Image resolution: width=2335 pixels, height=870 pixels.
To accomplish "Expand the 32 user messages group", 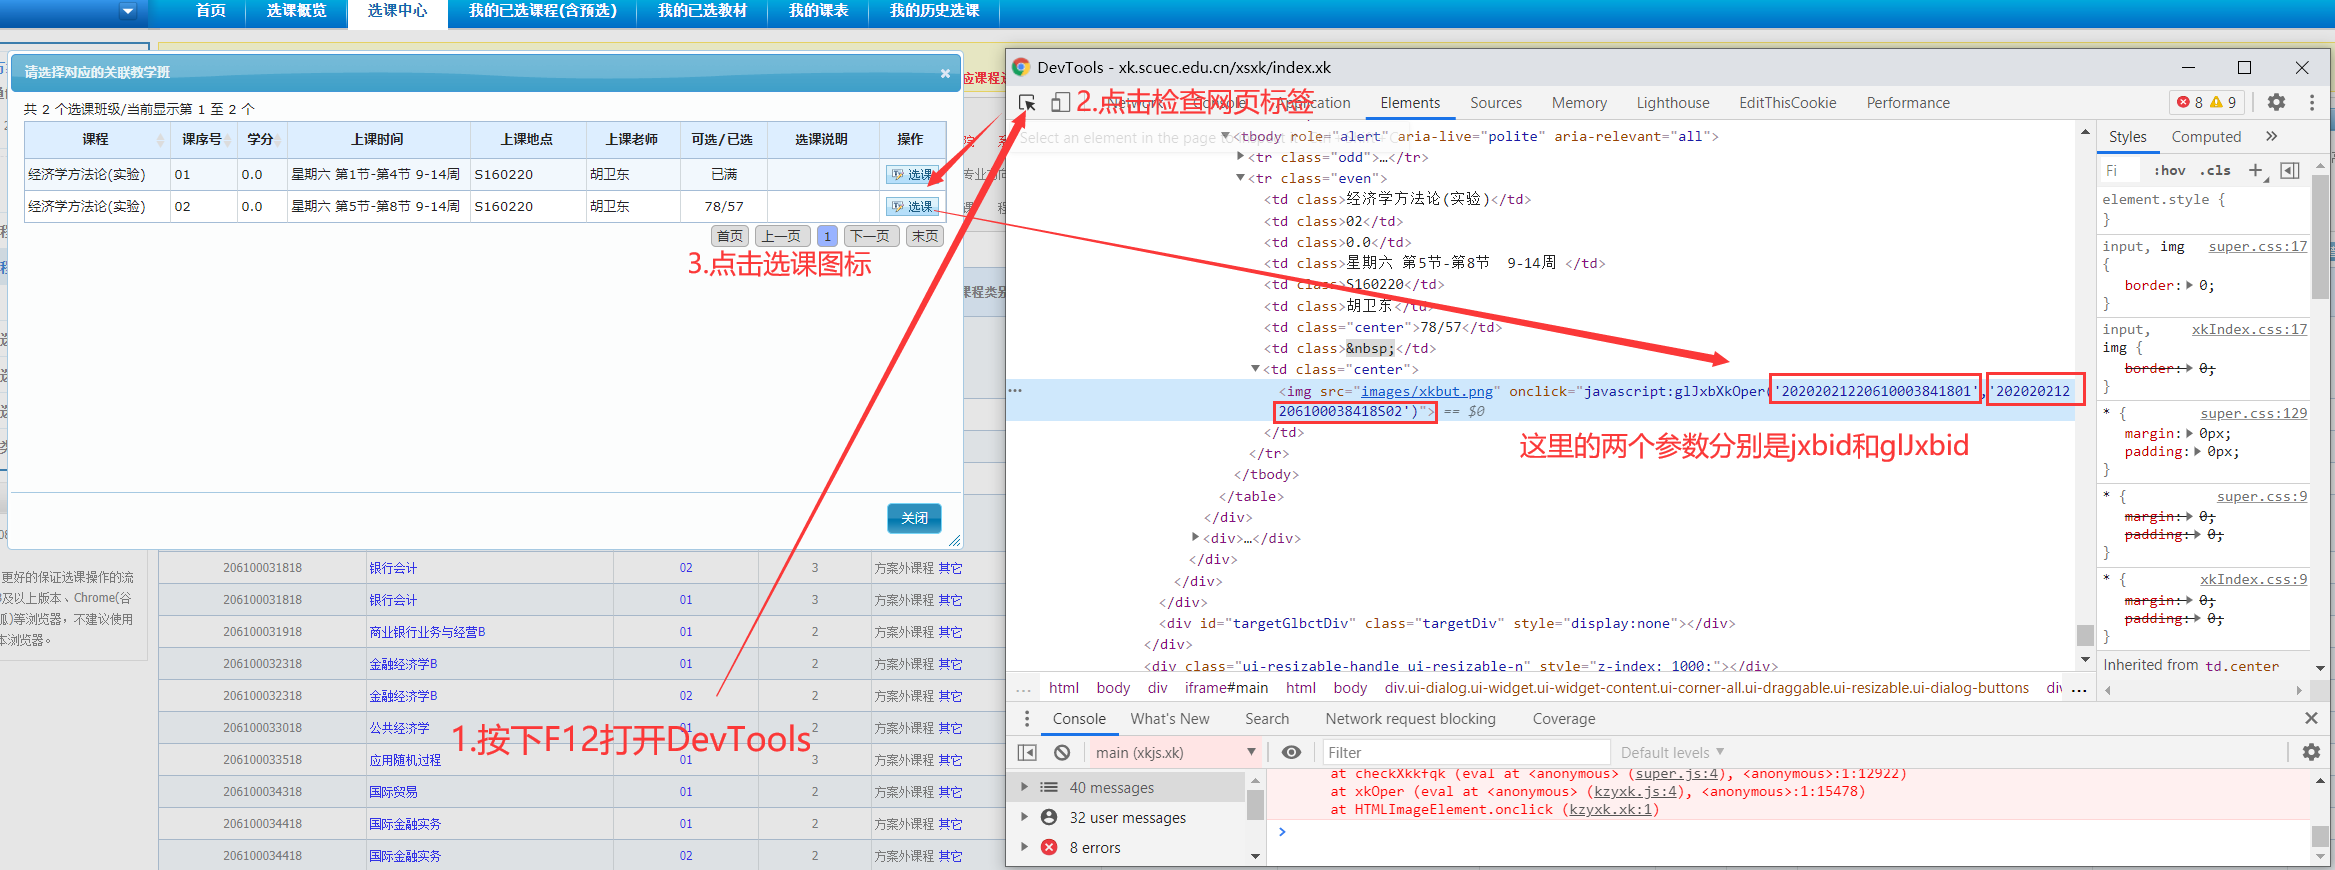I will point(1024,817).
